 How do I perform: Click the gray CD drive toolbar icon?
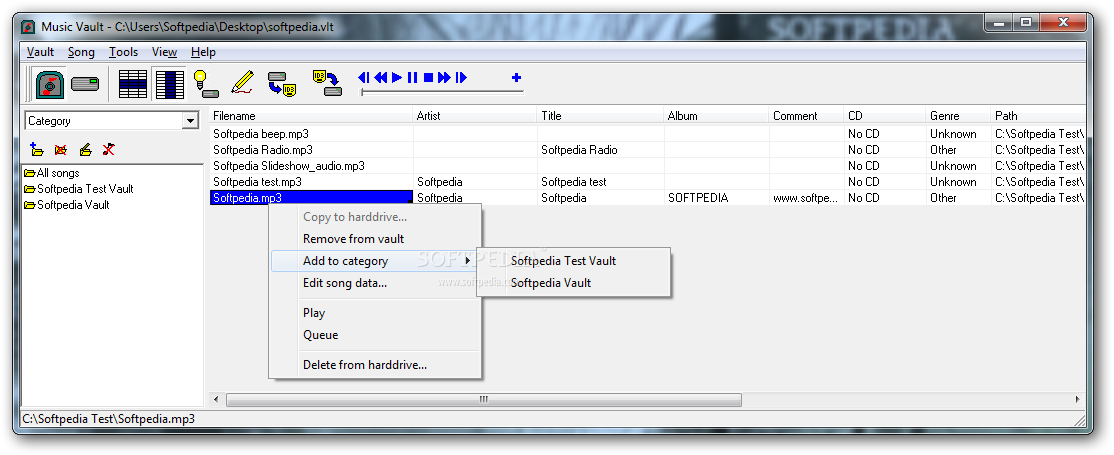point(85,84)
